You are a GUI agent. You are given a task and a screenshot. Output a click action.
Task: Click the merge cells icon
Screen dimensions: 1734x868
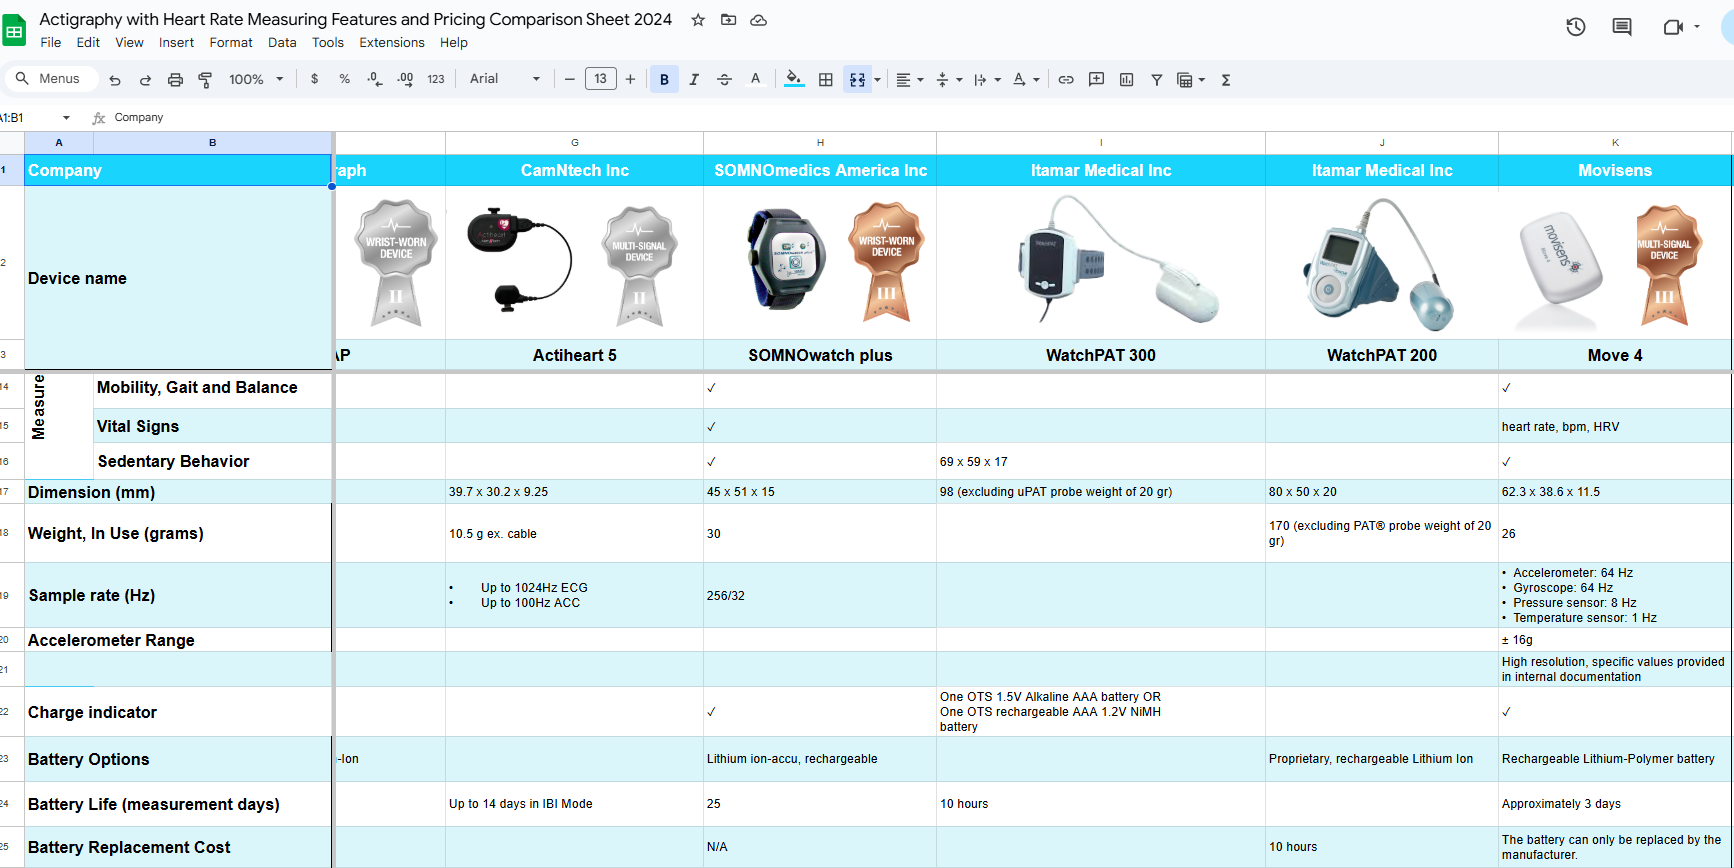857,79
